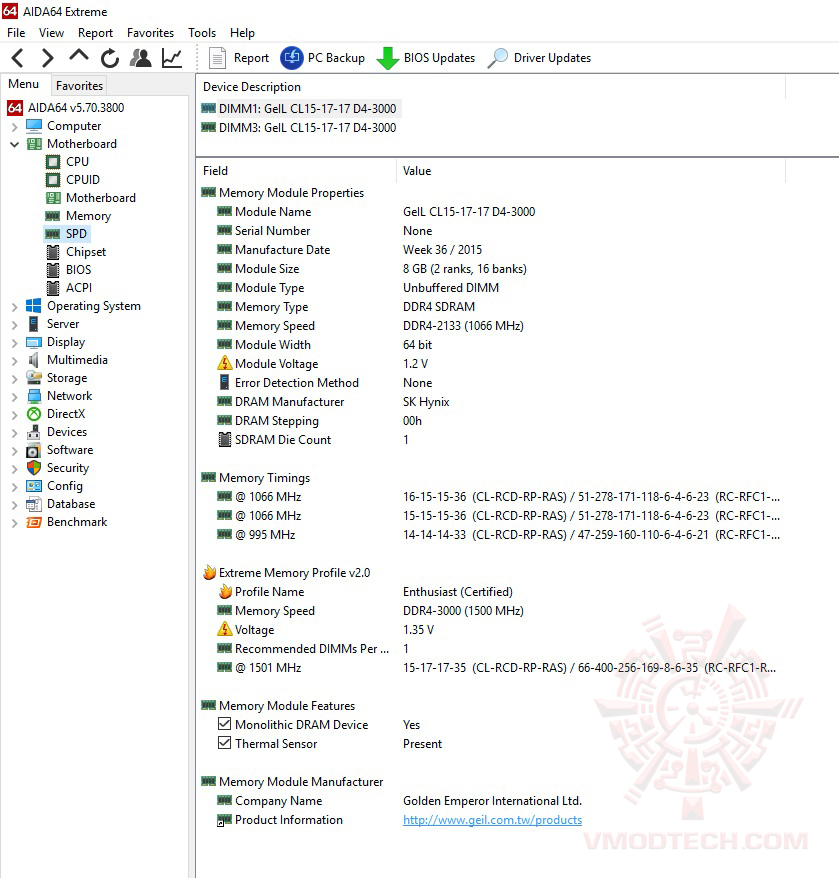Click the @ 995 MHz timings row
The height and width of the screenshot is (878, 839).
click(491, 535)
